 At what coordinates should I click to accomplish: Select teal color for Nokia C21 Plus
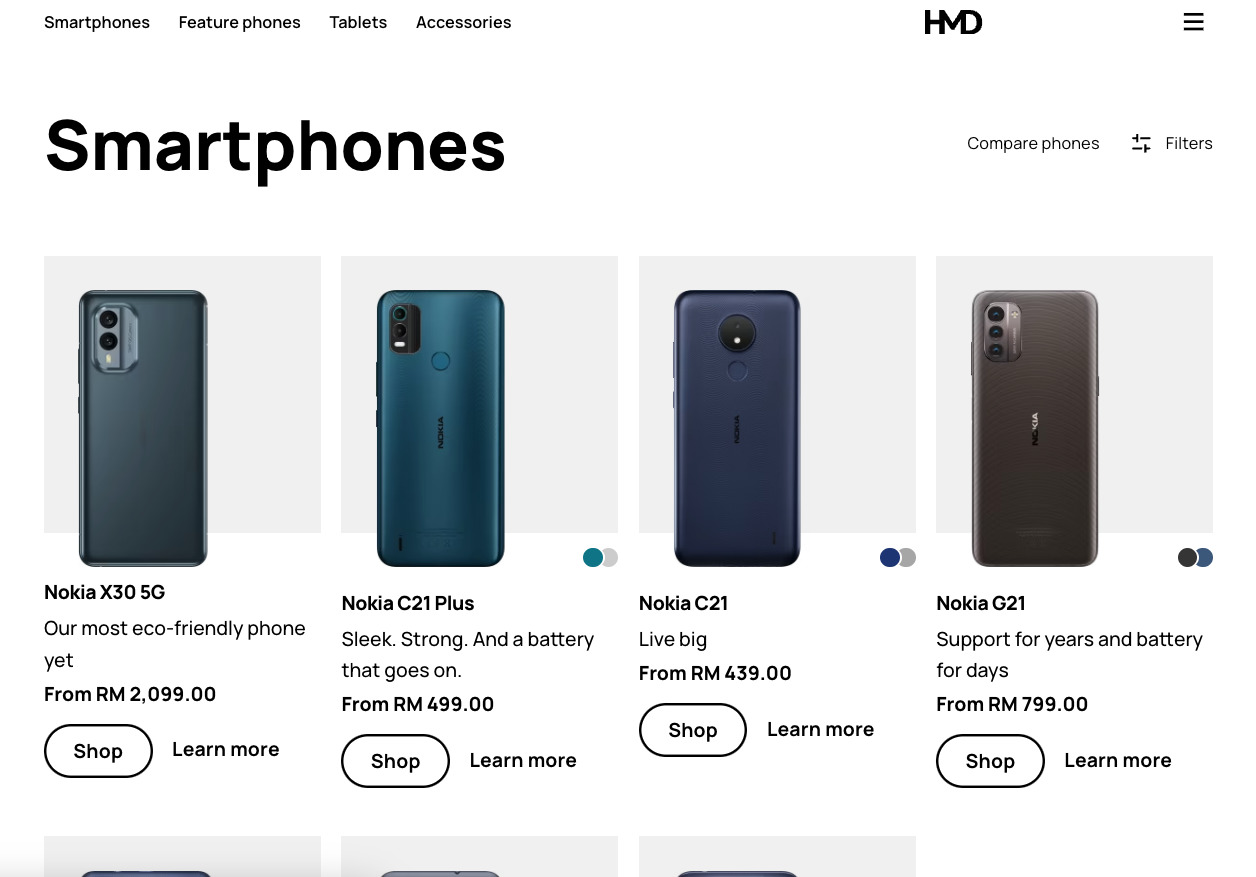(592, 557)
